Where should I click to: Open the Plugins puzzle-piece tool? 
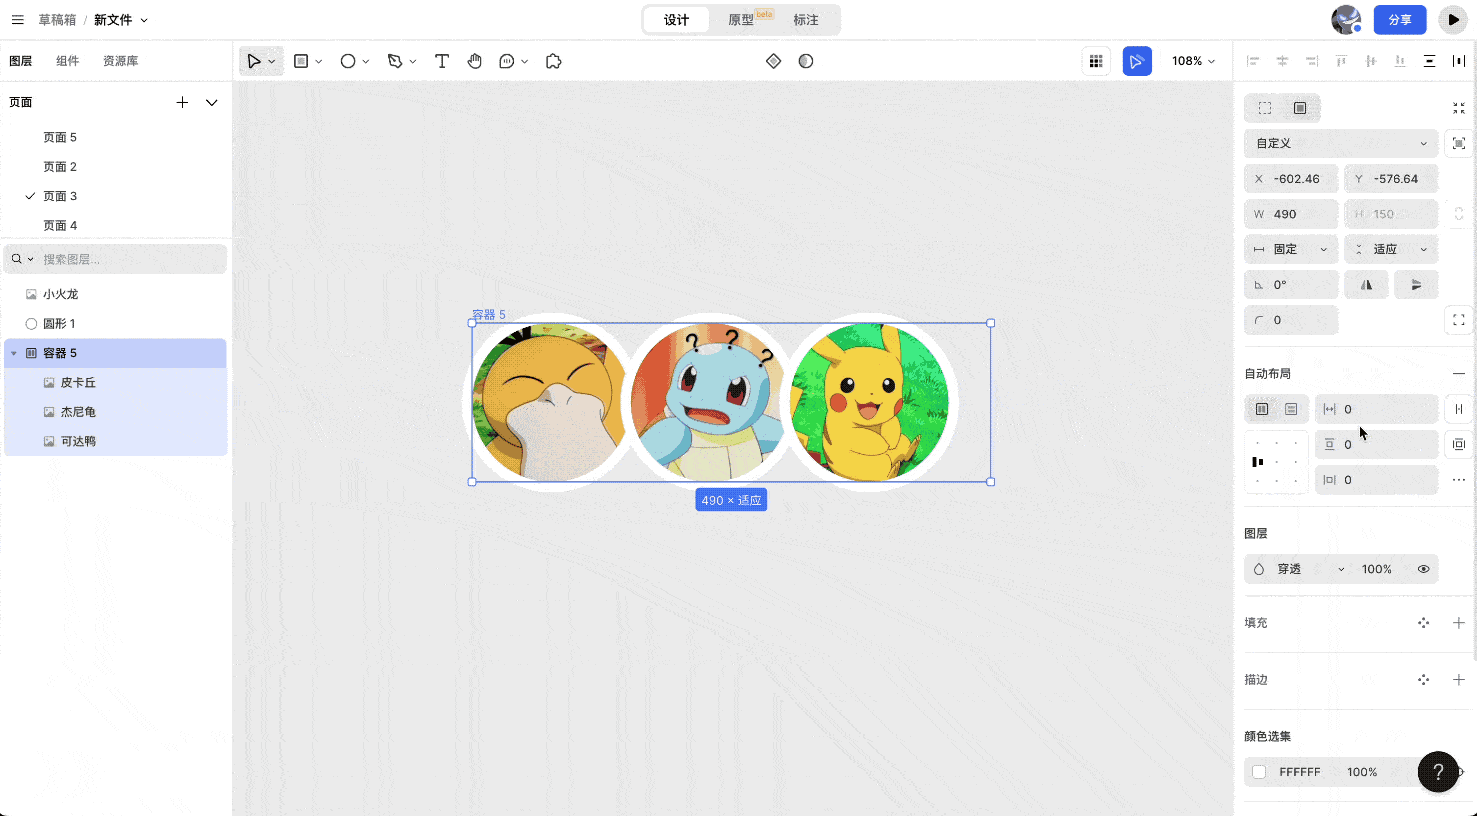pyautogui.click(x=554, y=61)
